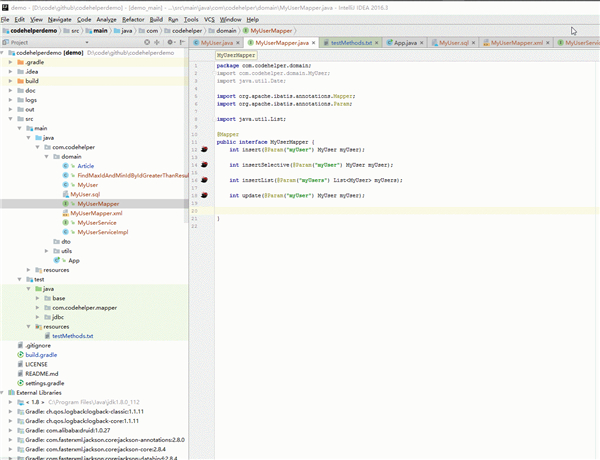This screenshot has width=600, height=460.
Task: Switch to the MyUser.sql tab
Action: (453, 44)
